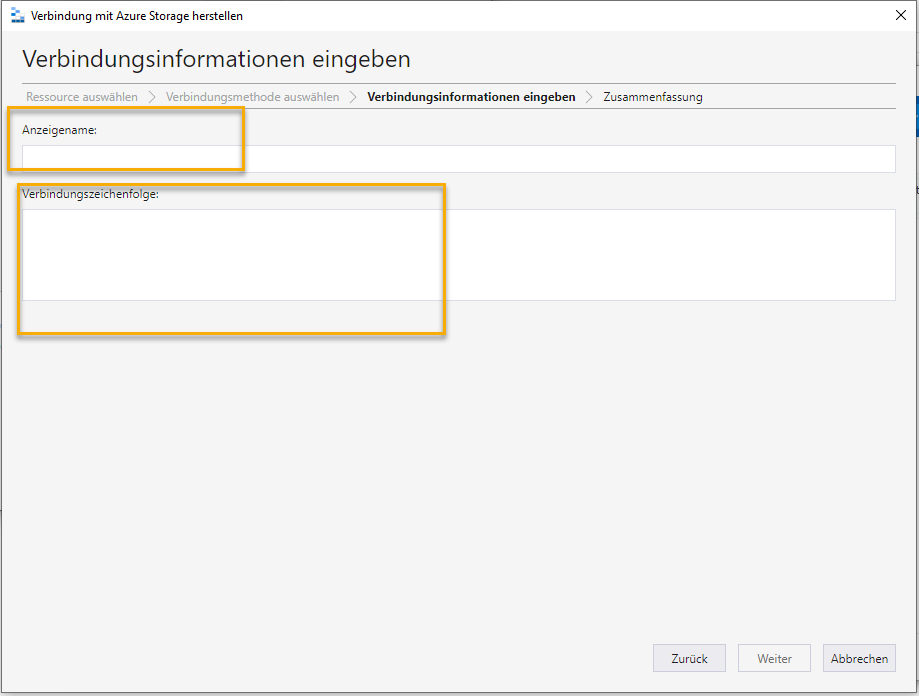919x696 pixels.
Task: Click inside the Verbindungszeichenfolge text area
Action: click(x=458, y=254)
